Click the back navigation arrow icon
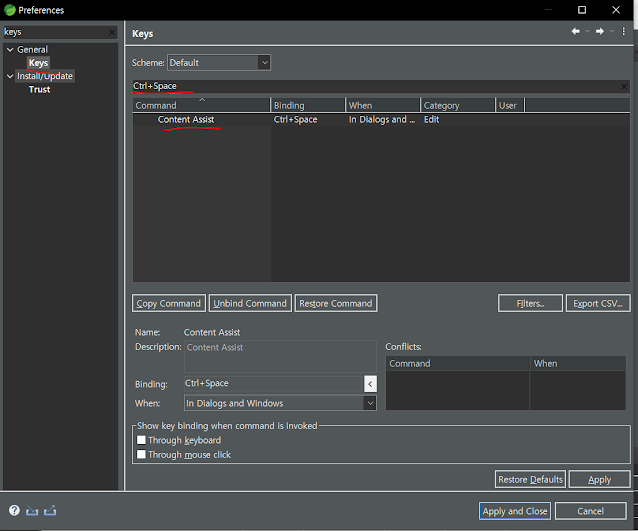638x531 pixels. (x=575, y=31)
